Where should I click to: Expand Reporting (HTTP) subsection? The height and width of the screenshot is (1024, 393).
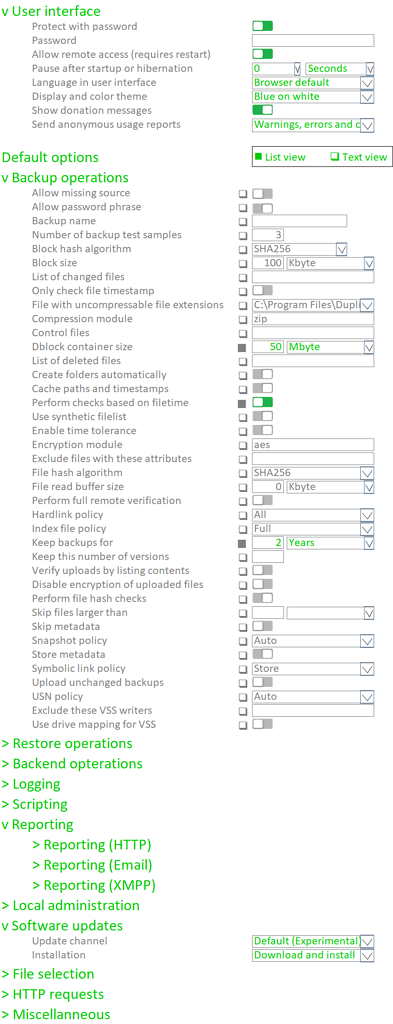pos(92,845)
